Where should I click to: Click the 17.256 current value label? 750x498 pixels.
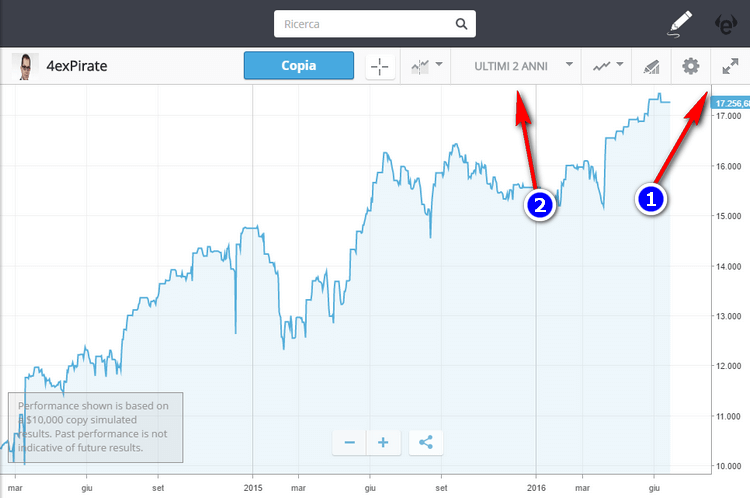coord(729,103)
